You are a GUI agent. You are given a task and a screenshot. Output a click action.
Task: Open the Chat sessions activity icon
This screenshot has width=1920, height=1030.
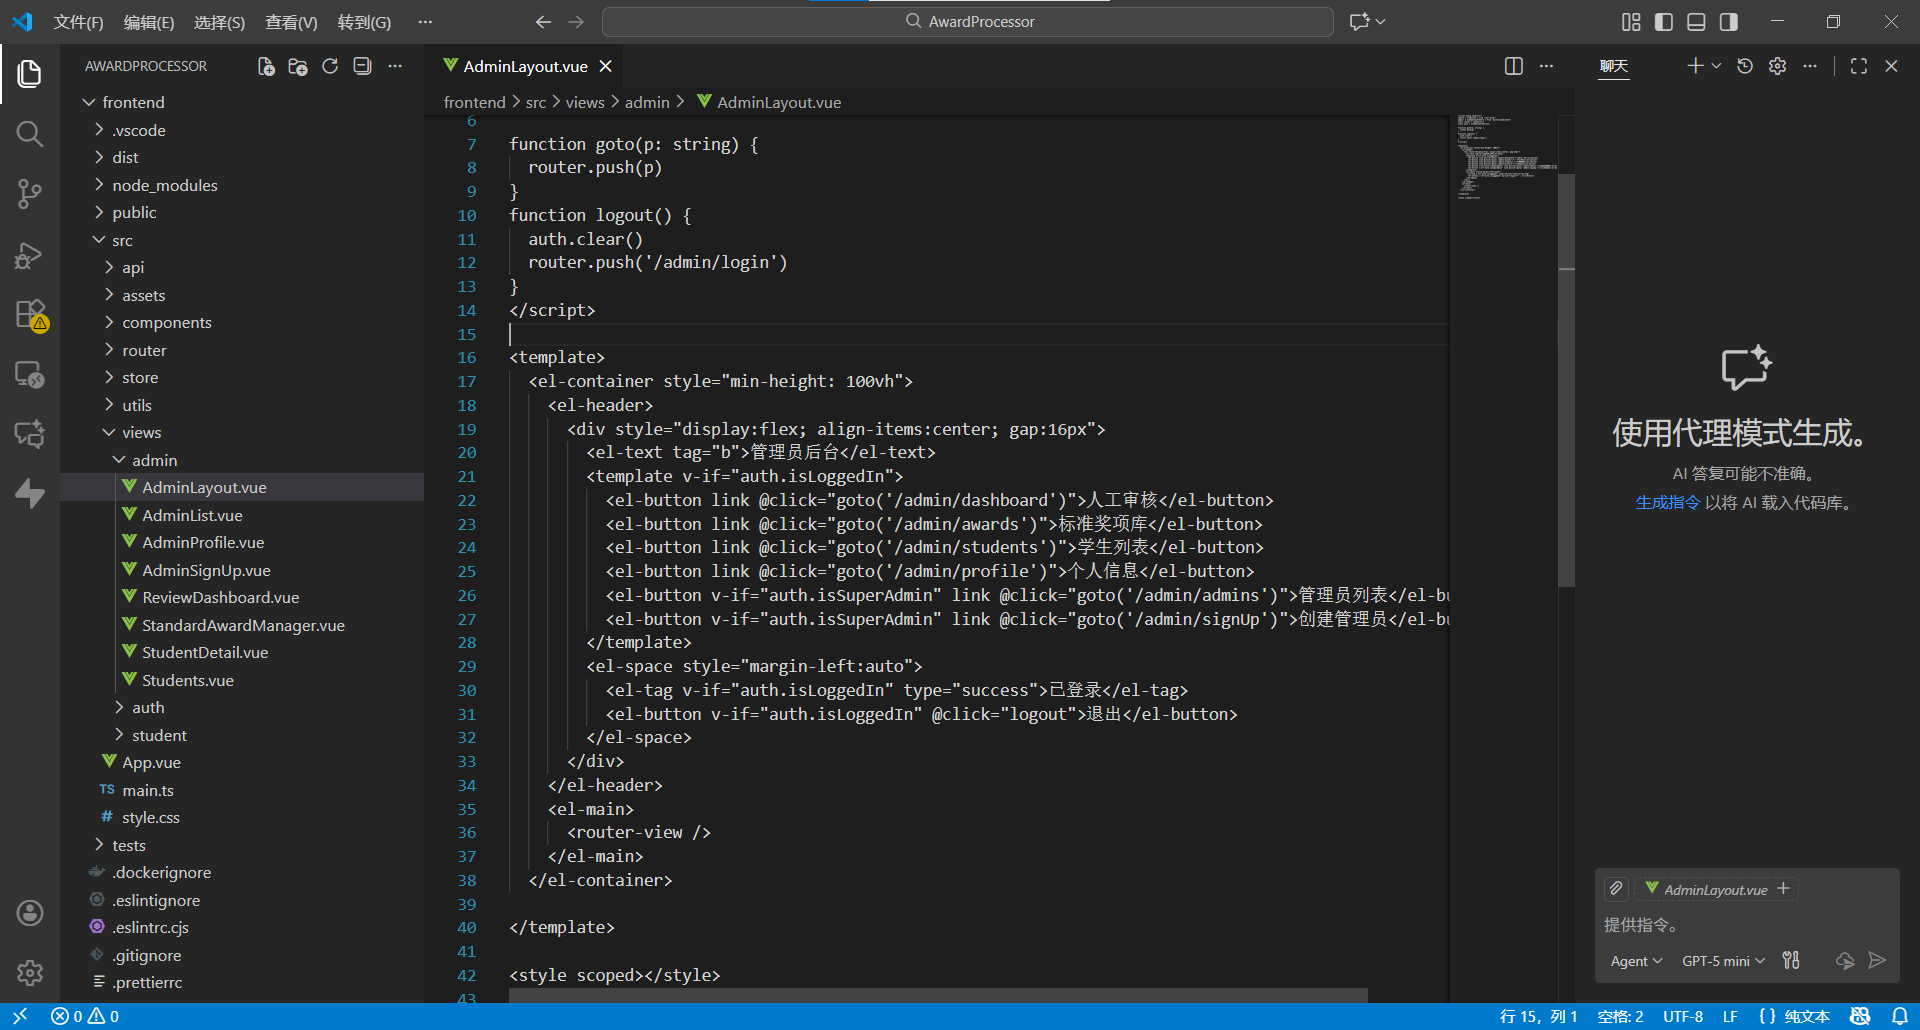click(30, 434)
